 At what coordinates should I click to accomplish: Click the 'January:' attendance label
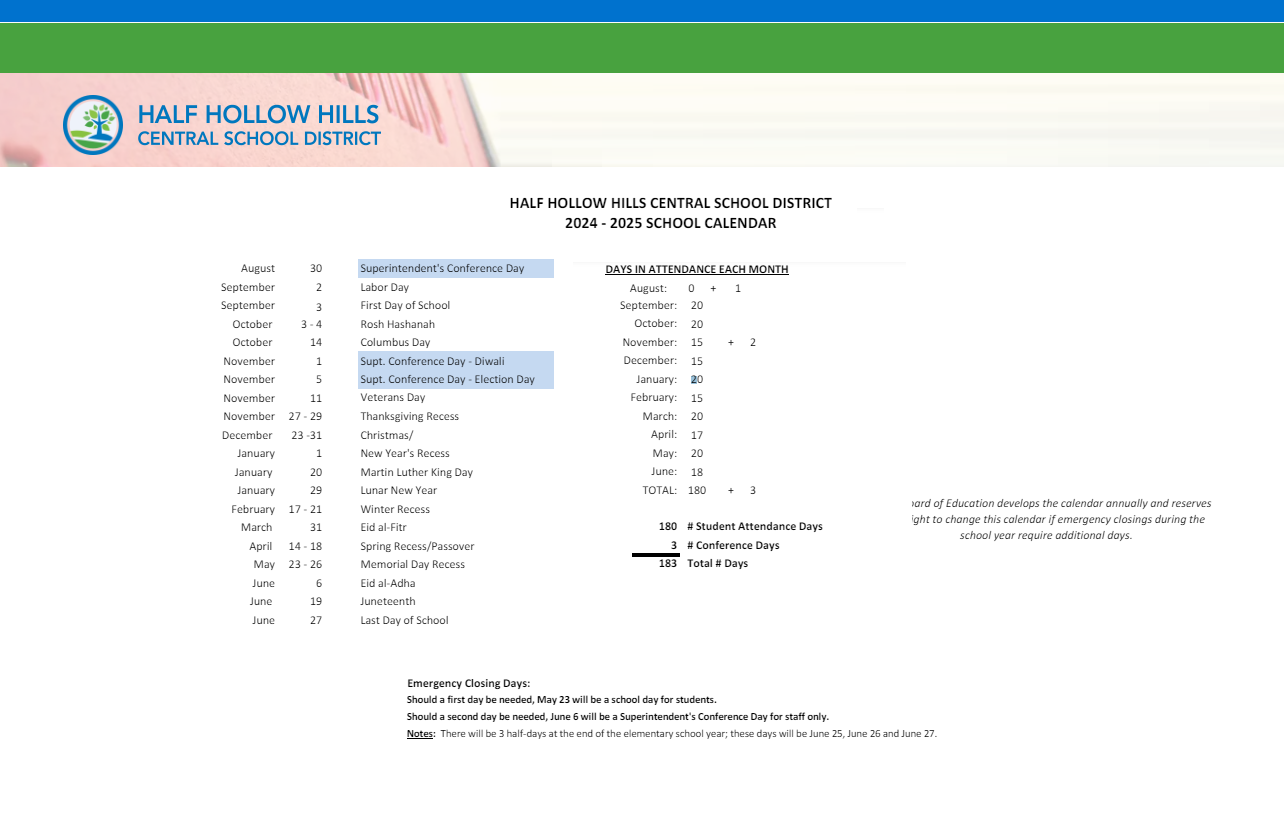(x=656, y=380)
